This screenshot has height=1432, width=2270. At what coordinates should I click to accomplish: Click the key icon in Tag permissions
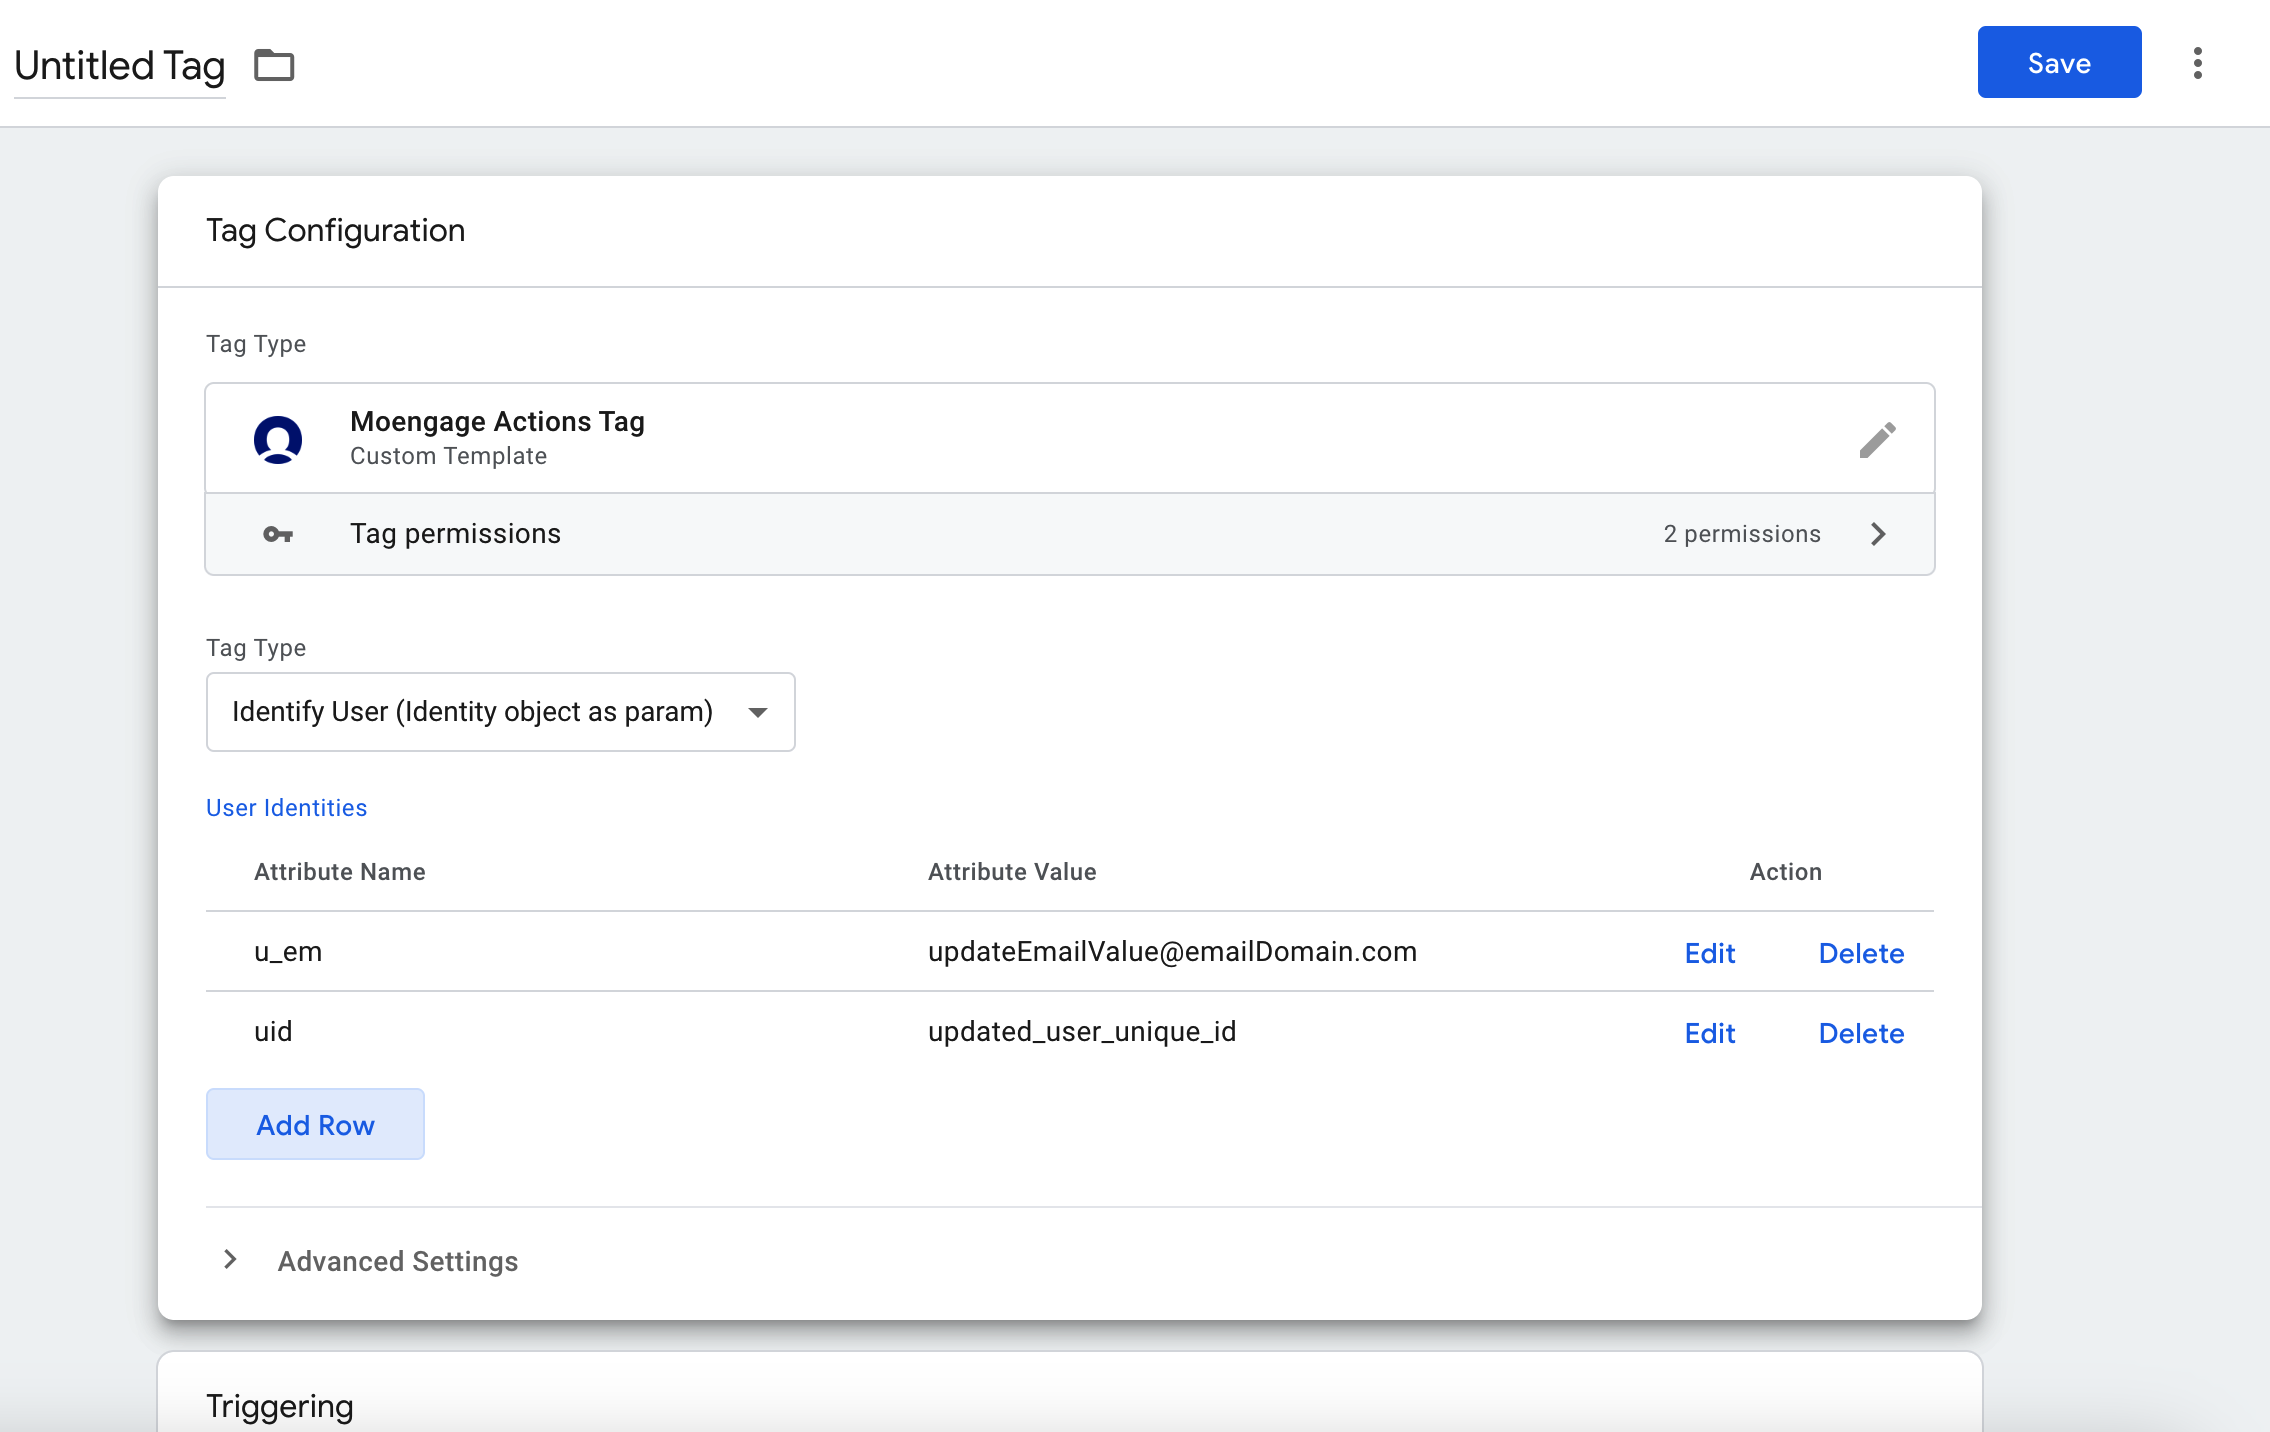278,534
